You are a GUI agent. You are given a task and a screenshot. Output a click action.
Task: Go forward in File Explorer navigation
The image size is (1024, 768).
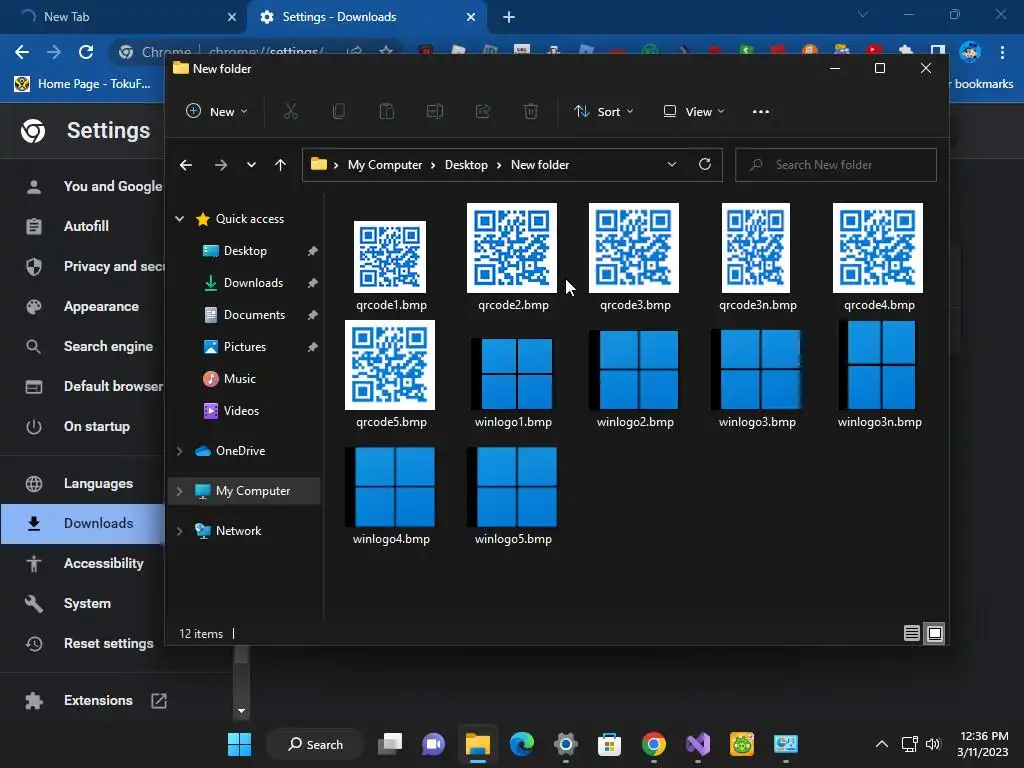221,165
